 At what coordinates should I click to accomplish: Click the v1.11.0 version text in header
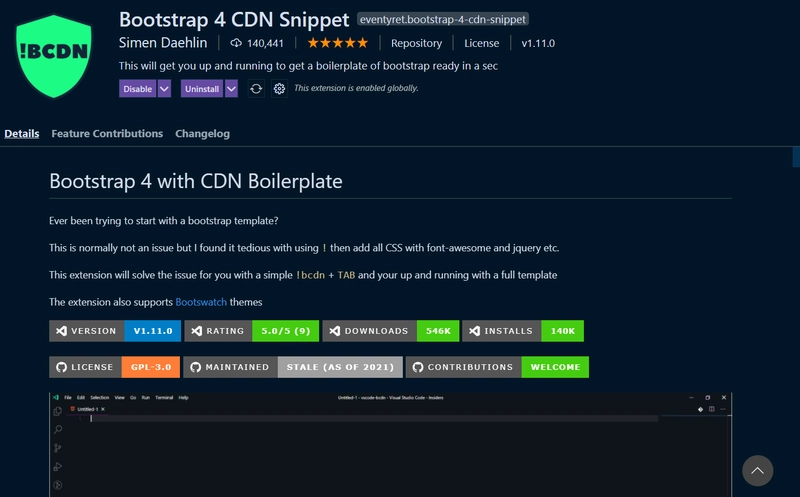[x=538, y=43]
